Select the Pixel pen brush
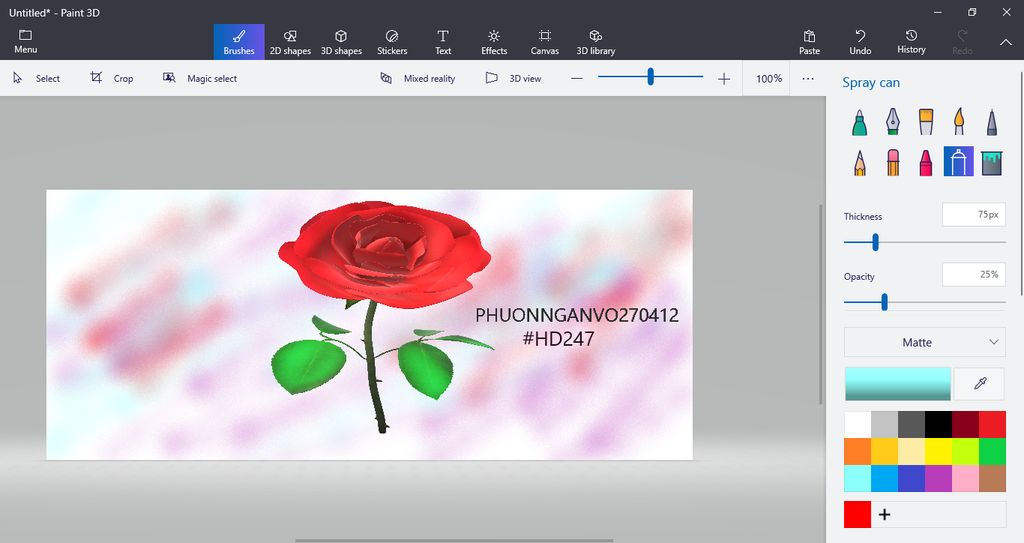The image size is (1024, 543). pos(991,122)
